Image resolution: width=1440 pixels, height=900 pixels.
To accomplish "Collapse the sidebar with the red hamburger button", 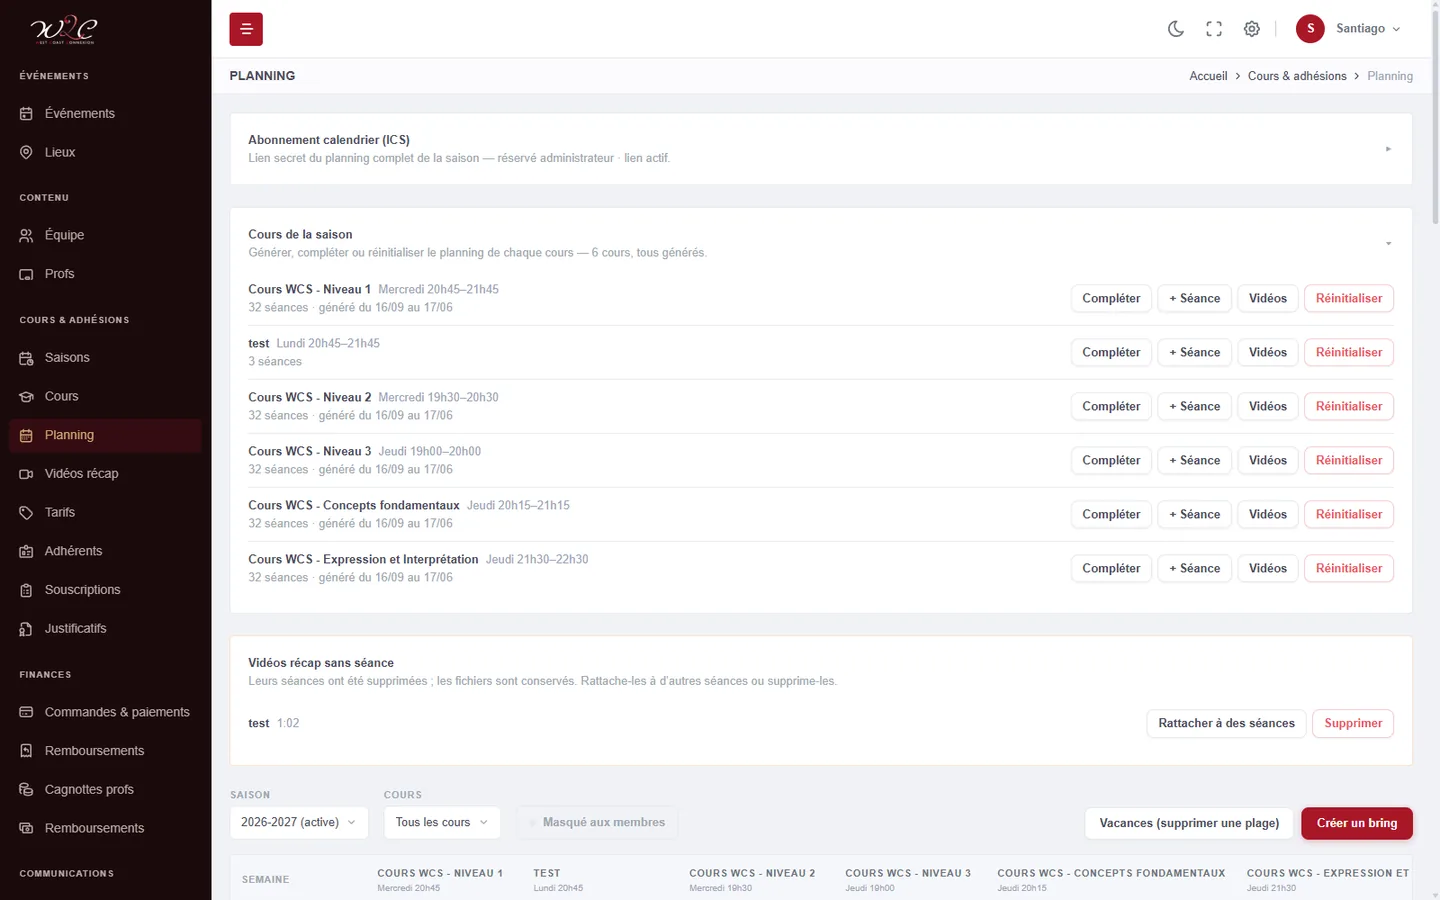I will click(x=246, y=29).
